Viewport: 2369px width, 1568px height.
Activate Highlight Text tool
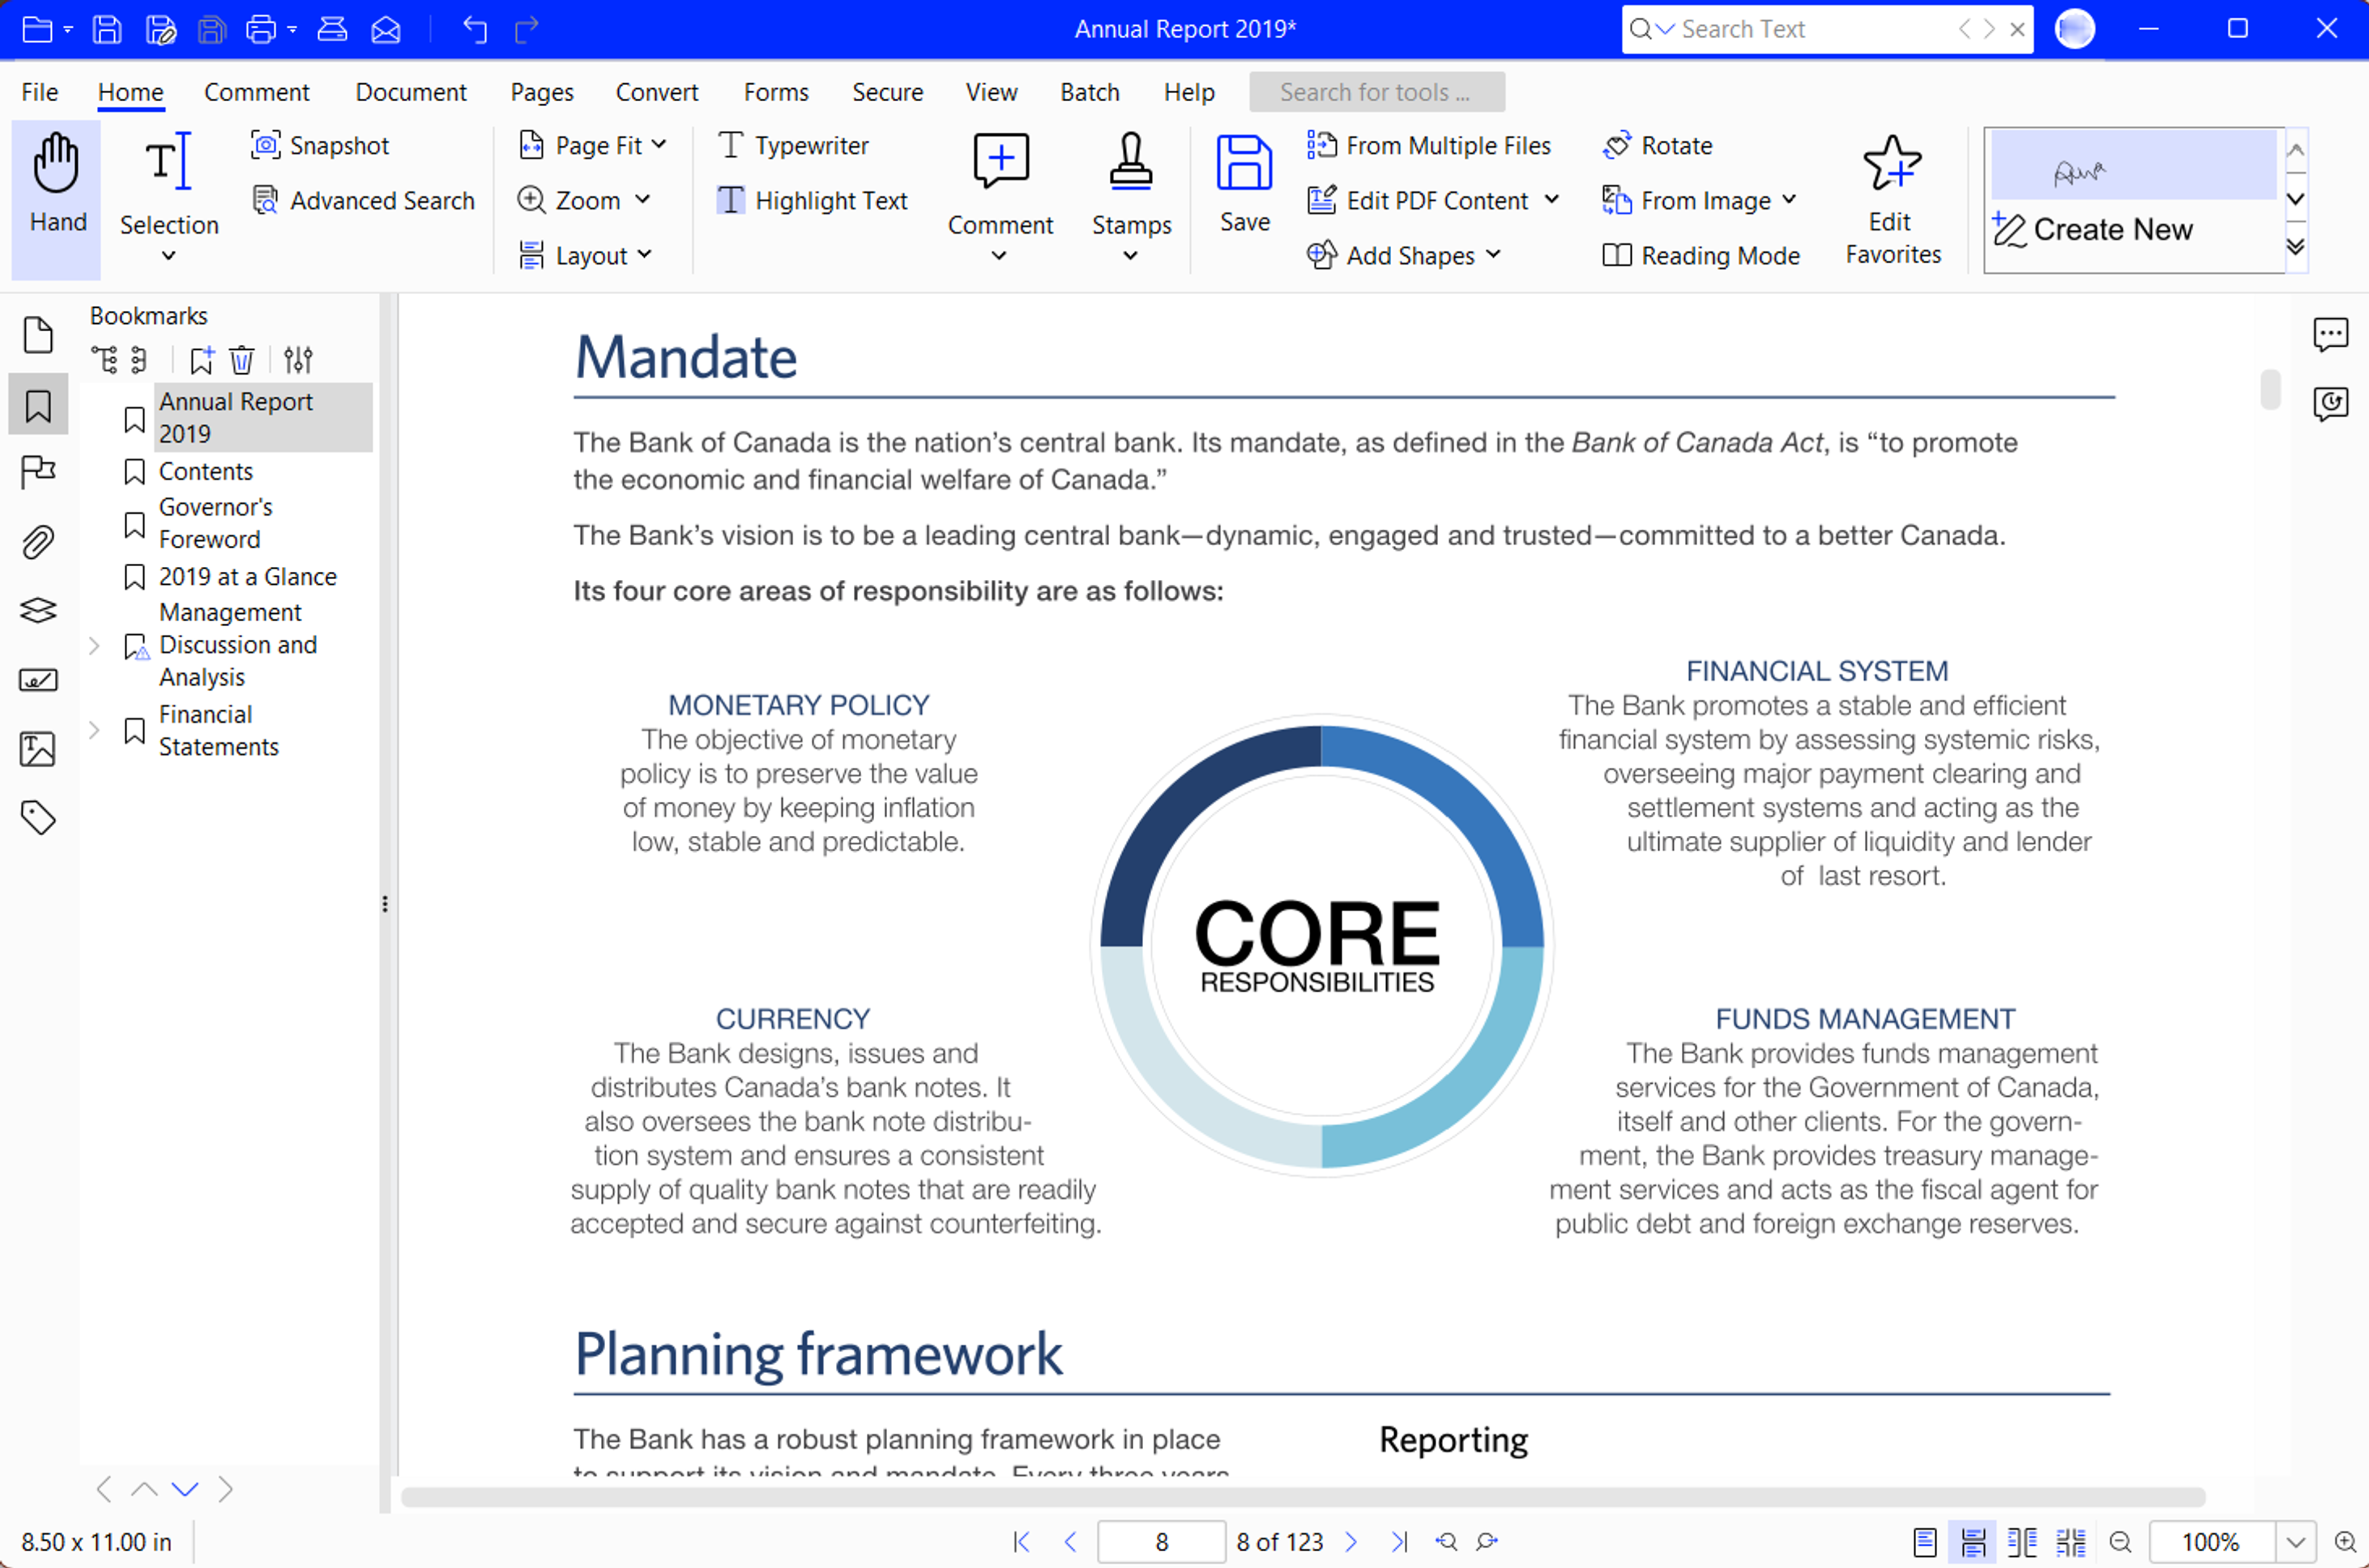pos(812,201)
